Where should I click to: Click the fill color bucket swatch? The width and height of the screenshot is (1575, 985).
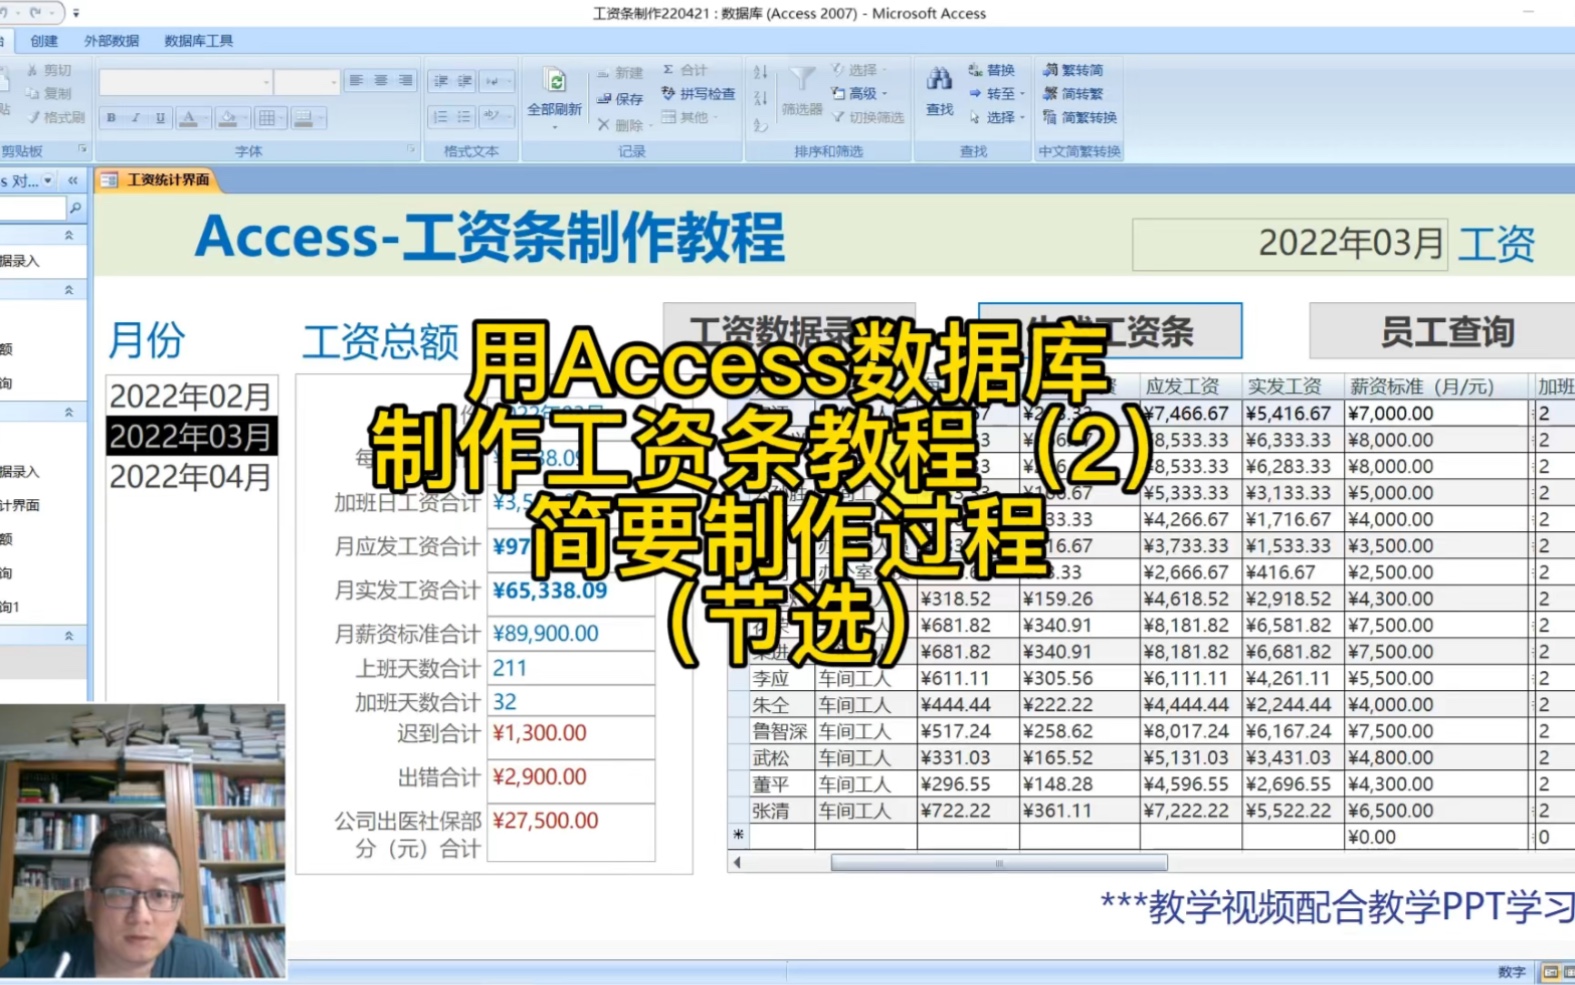tap(228, 118)
